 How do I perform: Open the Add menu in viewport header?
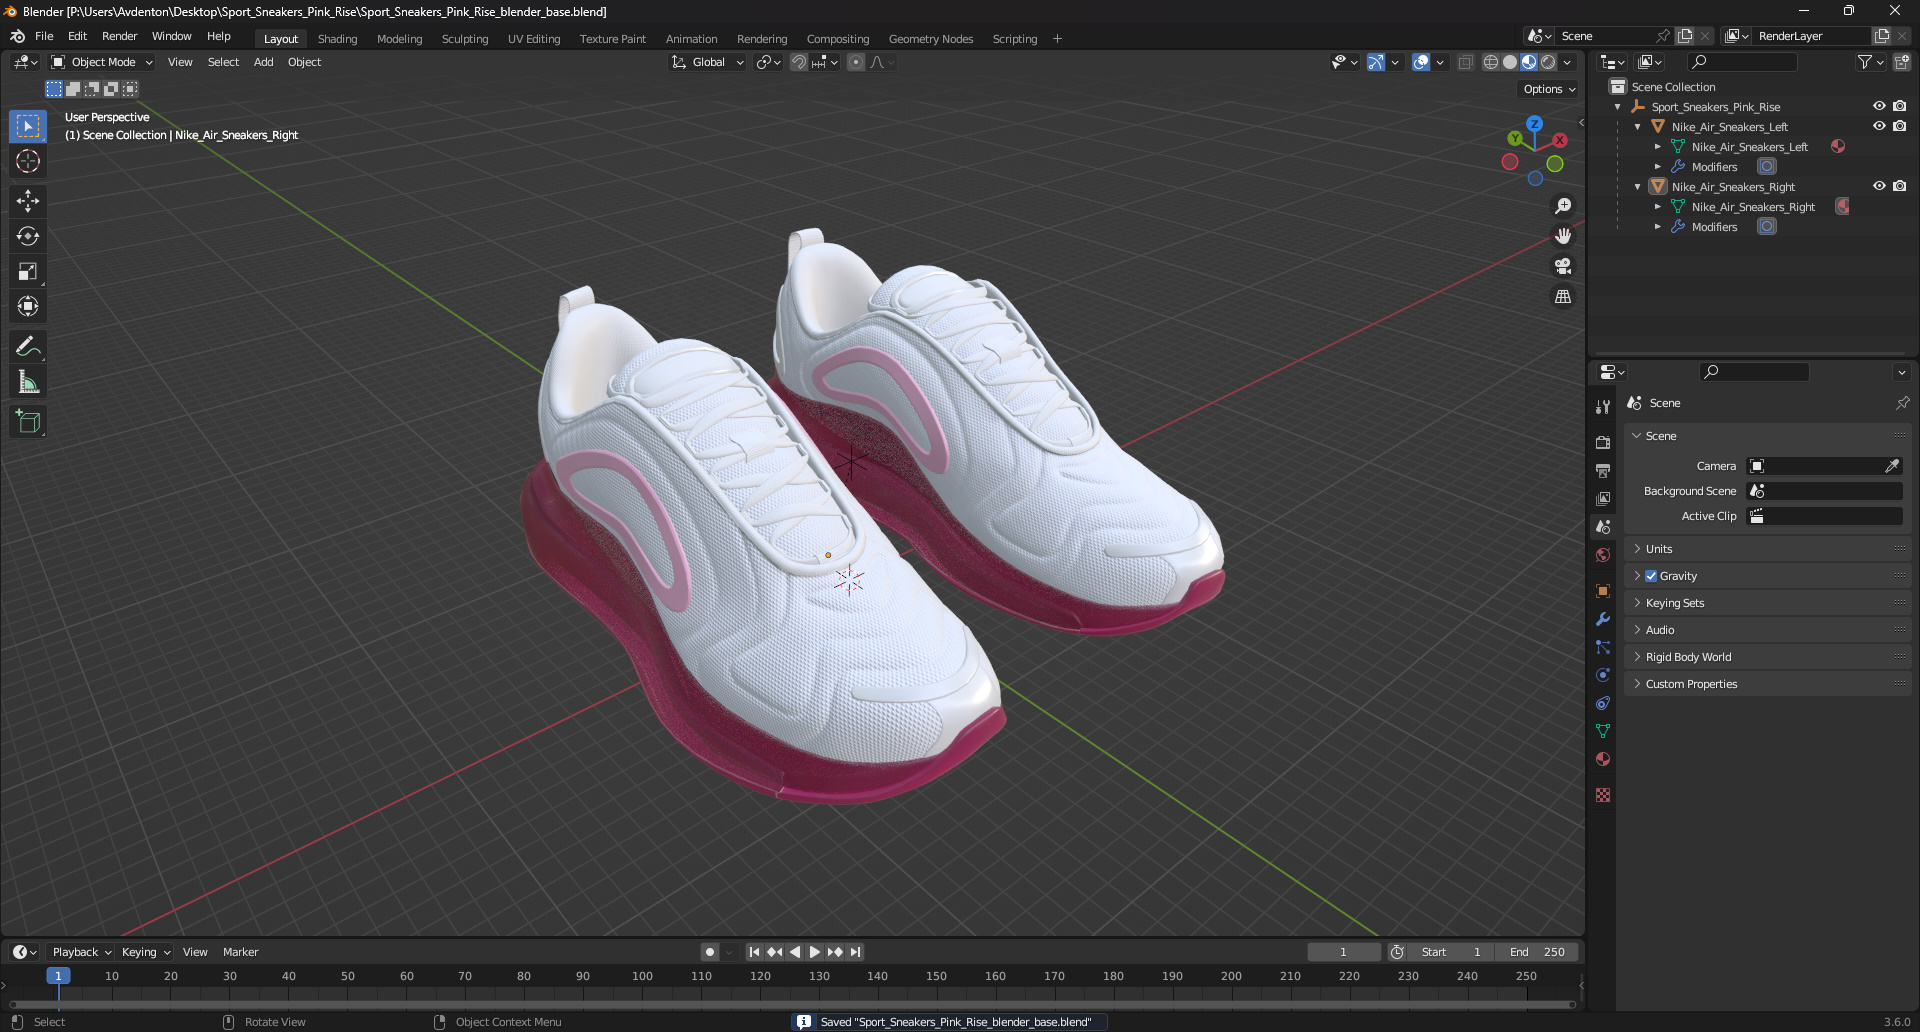(263, 62)
